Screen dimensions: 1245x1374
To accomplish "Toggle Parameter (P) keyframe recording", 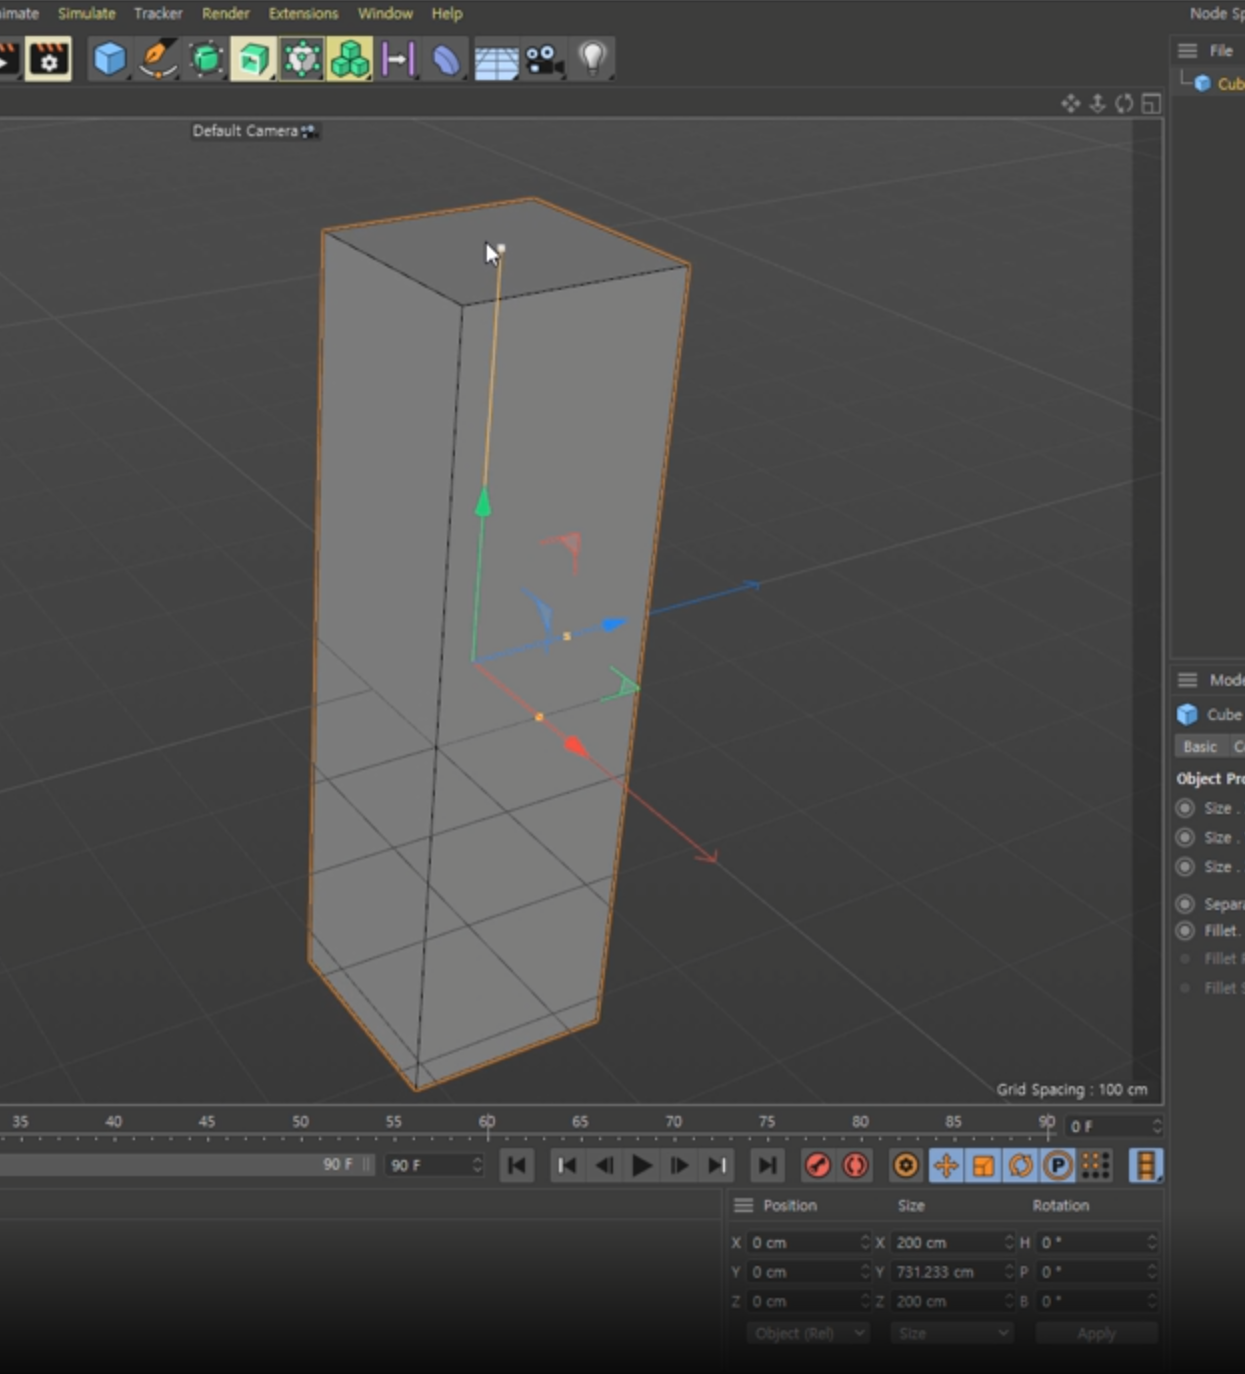I will click(x=1058, y=1166).
